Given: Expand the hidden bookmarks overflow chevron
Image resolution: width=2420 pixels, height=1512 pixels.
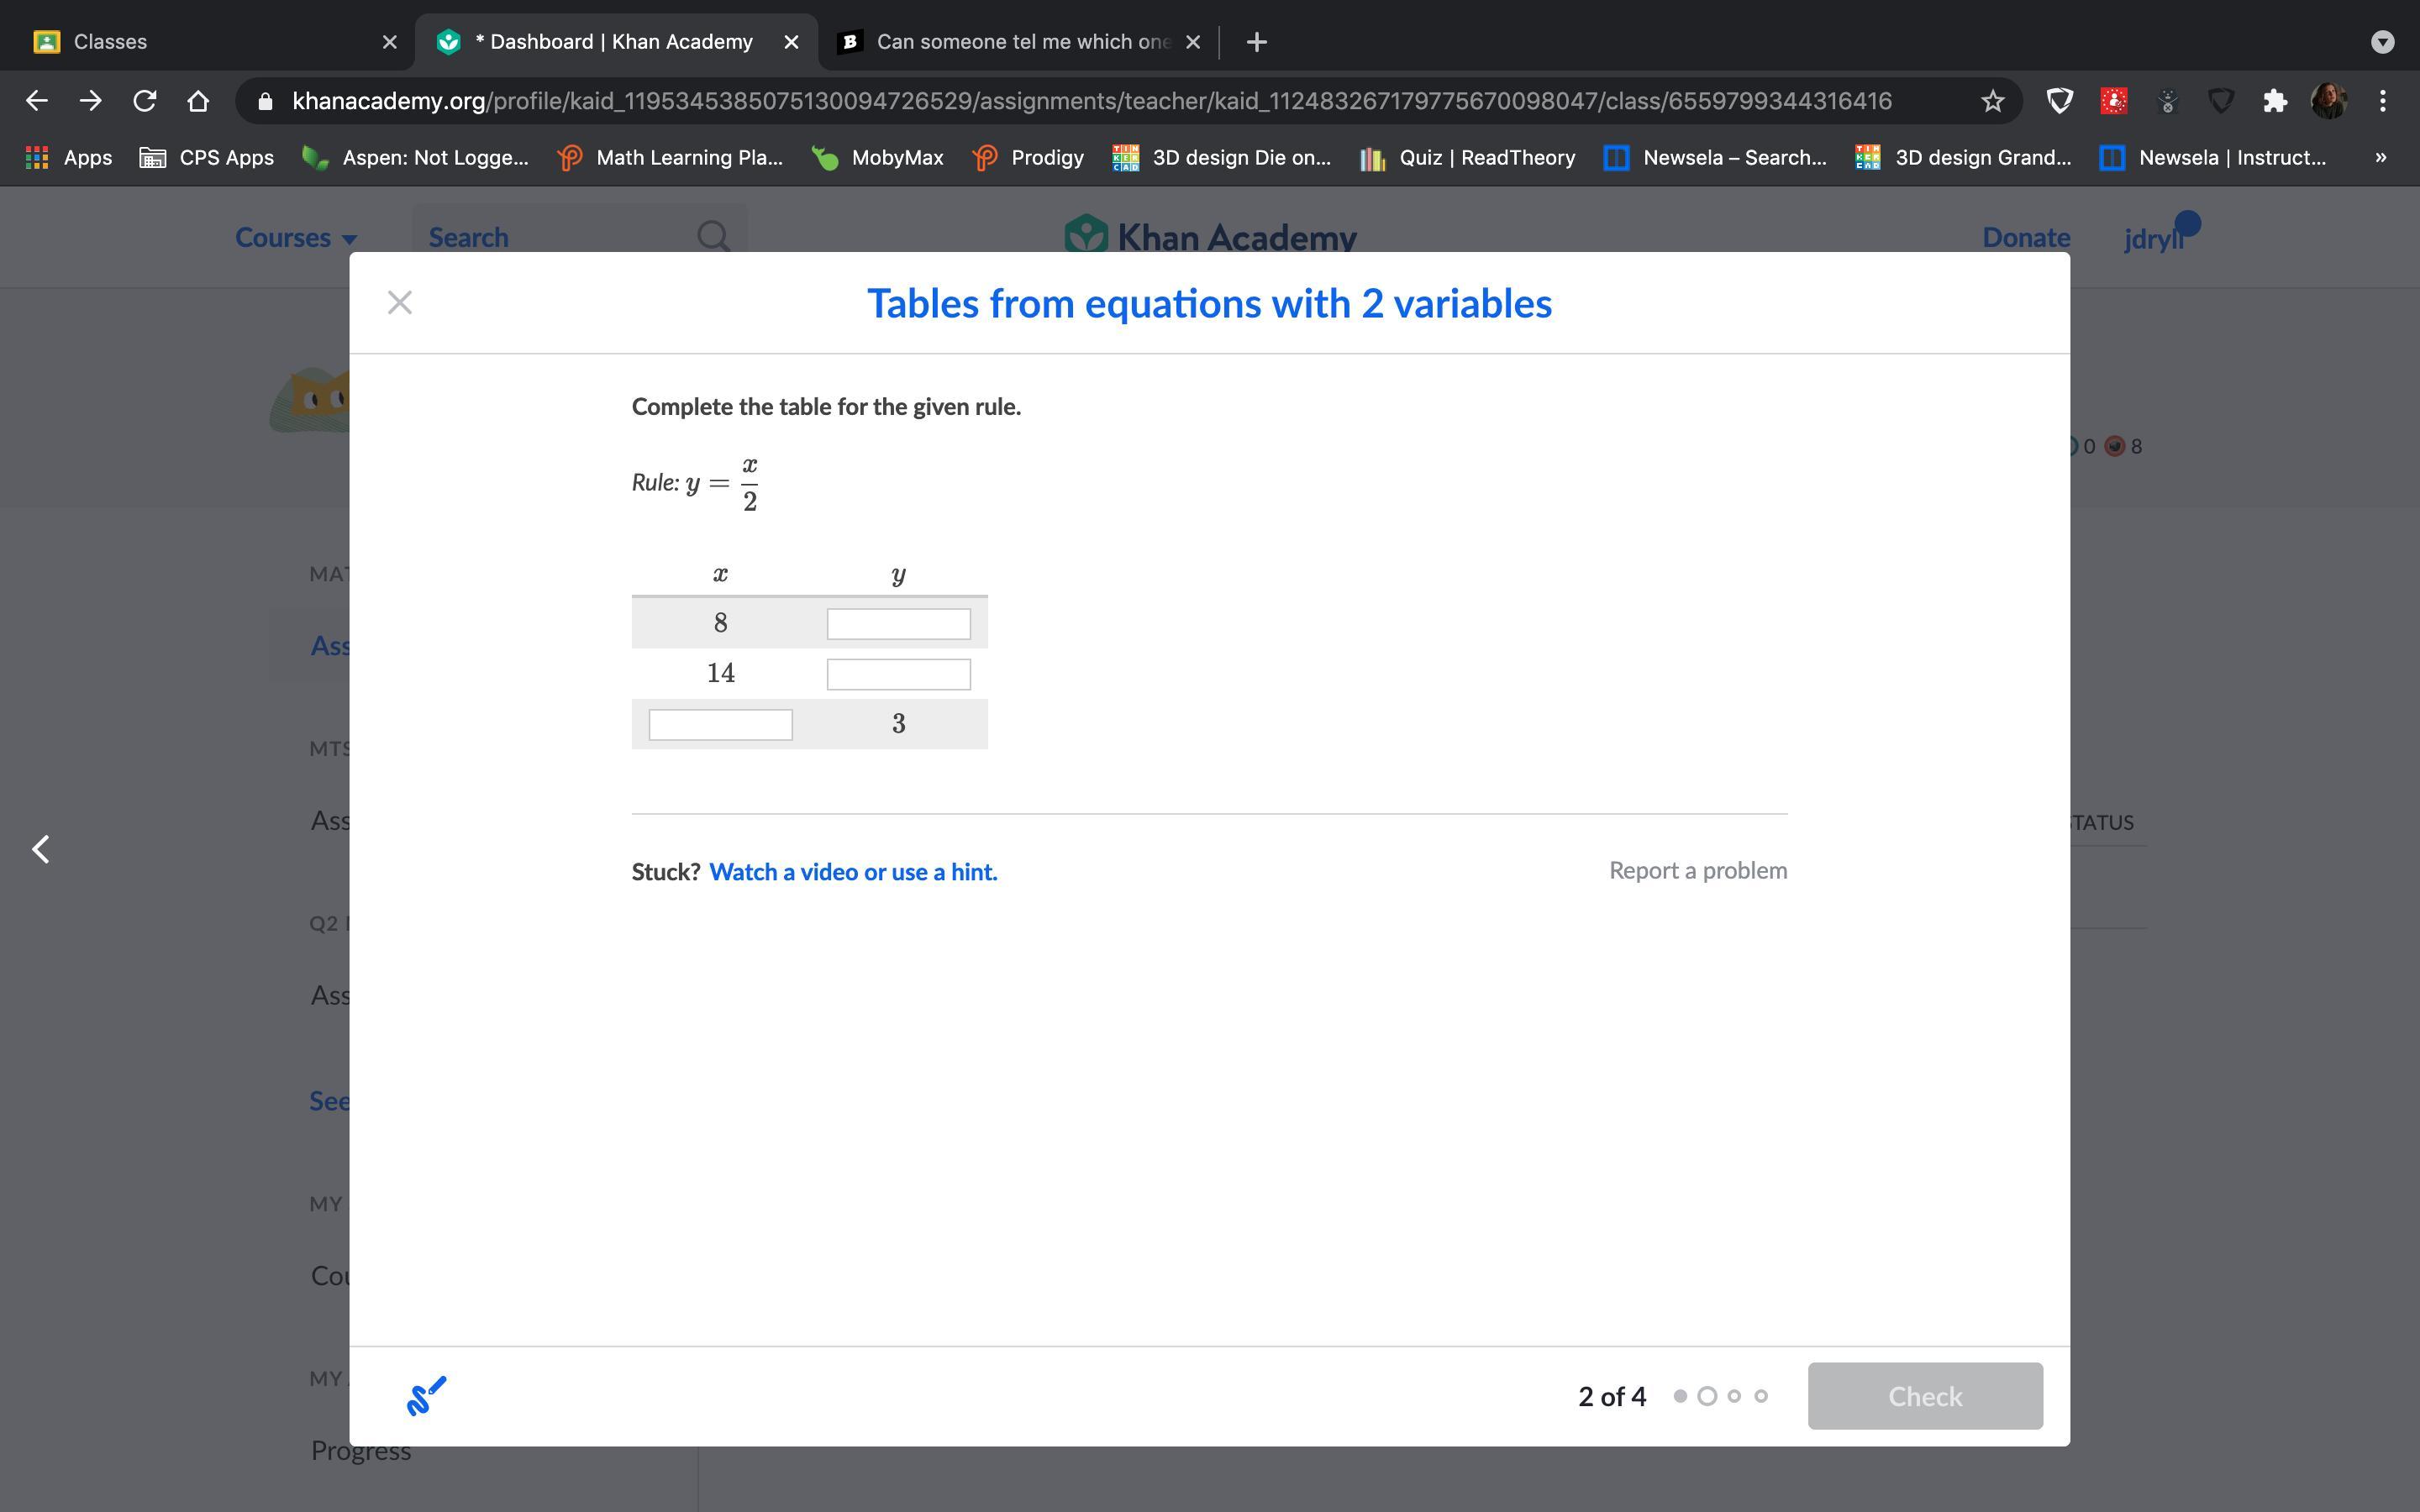Looking at the screenshot, I should 2380,158.
